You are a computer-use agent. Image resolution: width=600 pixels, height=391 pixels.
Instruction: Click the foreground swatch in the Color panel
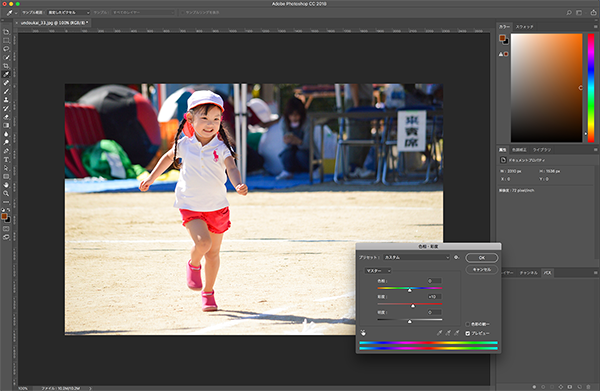(x=502, y=38)
